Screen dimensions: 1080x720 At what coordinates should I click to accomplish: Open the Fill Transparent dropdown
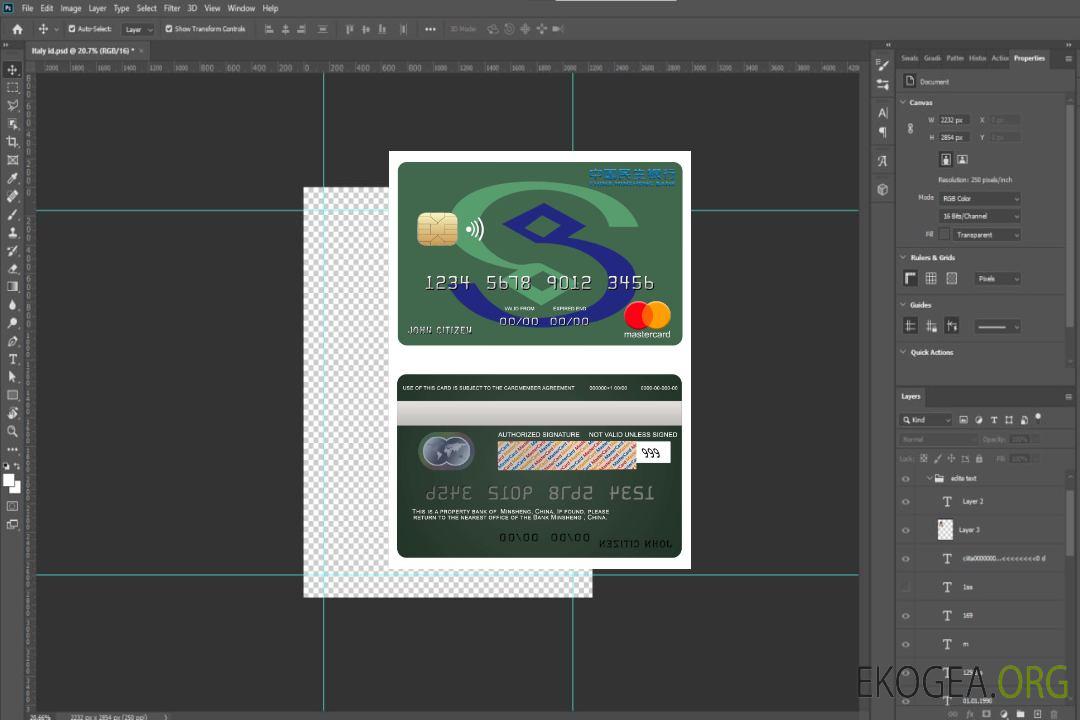point(986,235)
